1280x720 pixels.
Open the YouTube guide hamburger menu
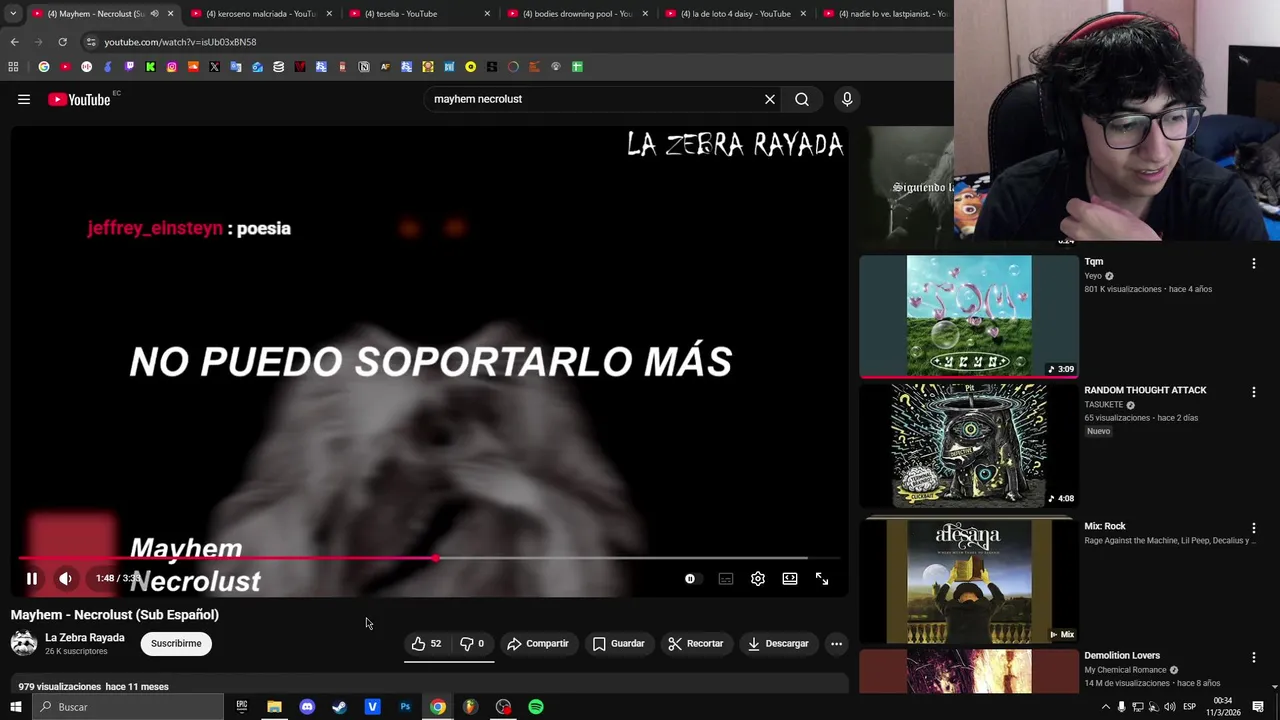[x=24, y=99]
